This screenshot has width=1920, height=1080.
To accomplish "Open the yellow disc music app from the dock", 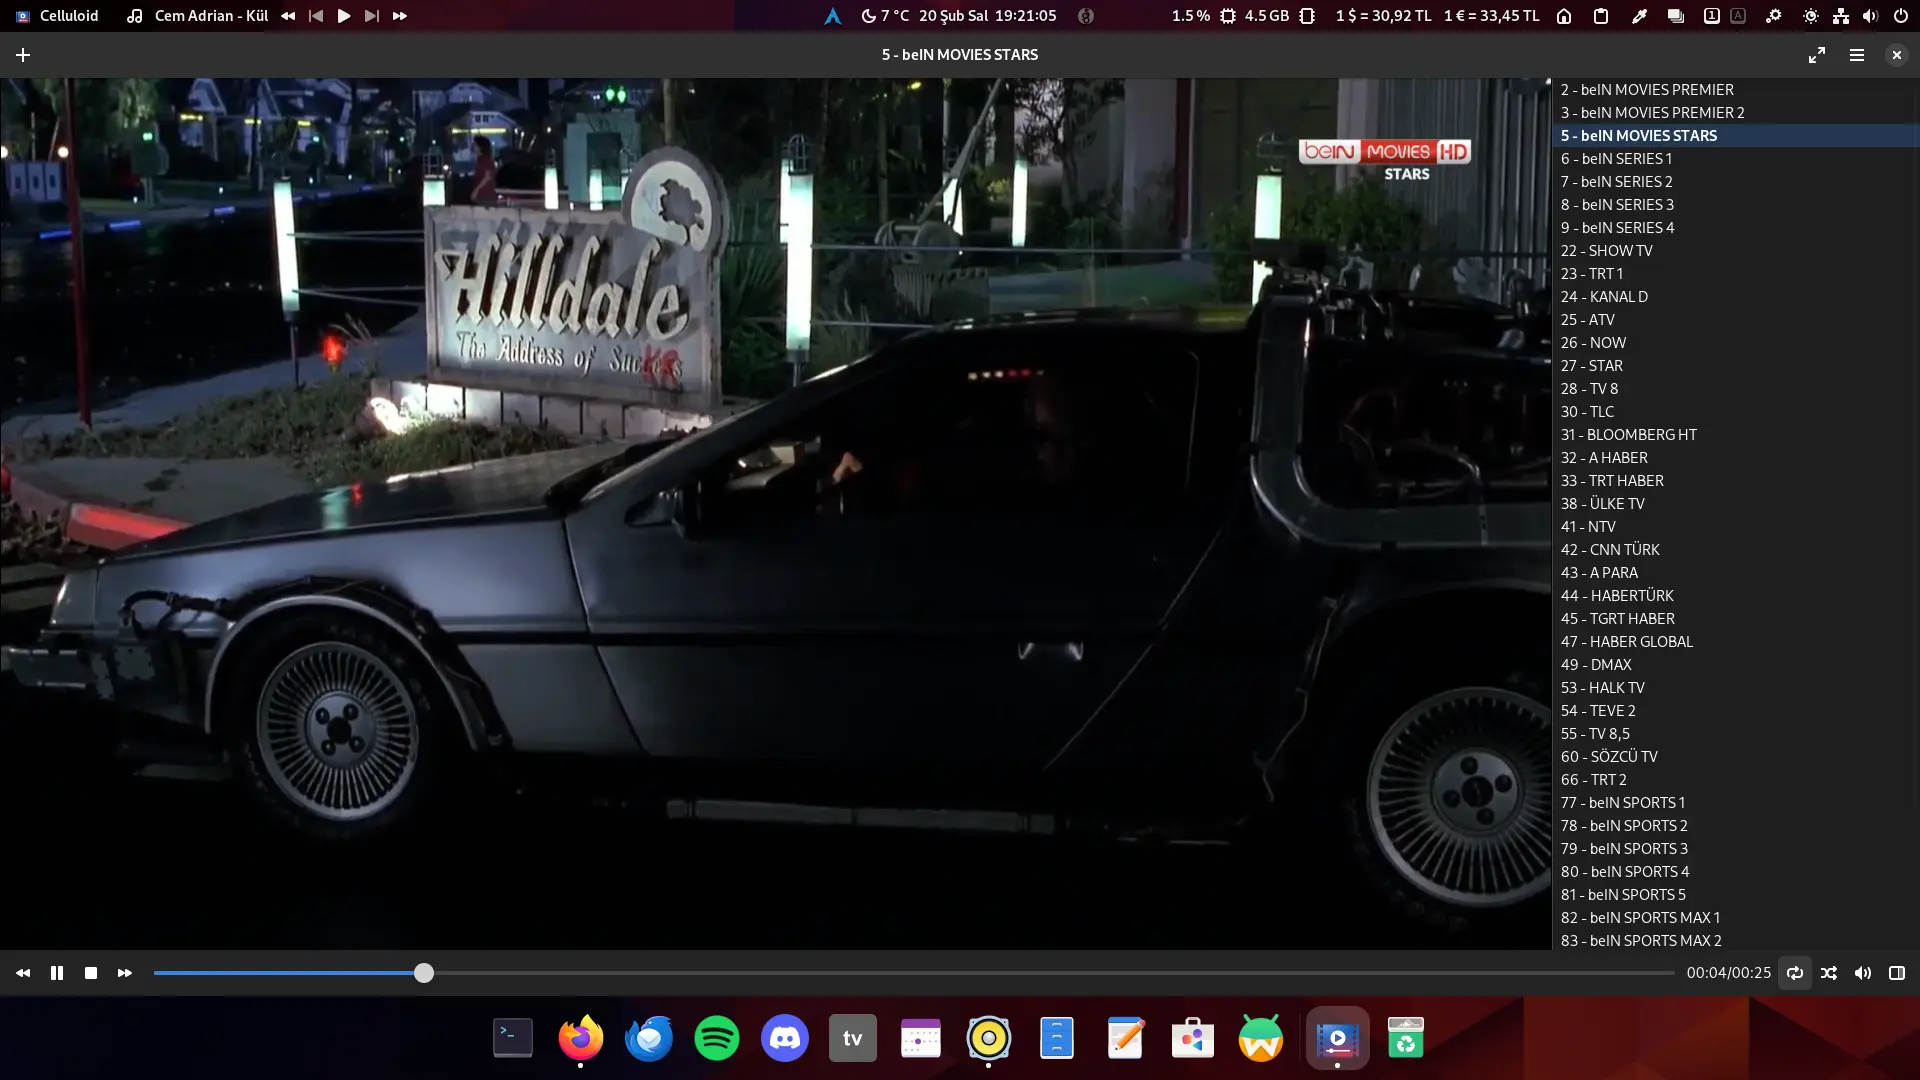I will click(989, 1039).
